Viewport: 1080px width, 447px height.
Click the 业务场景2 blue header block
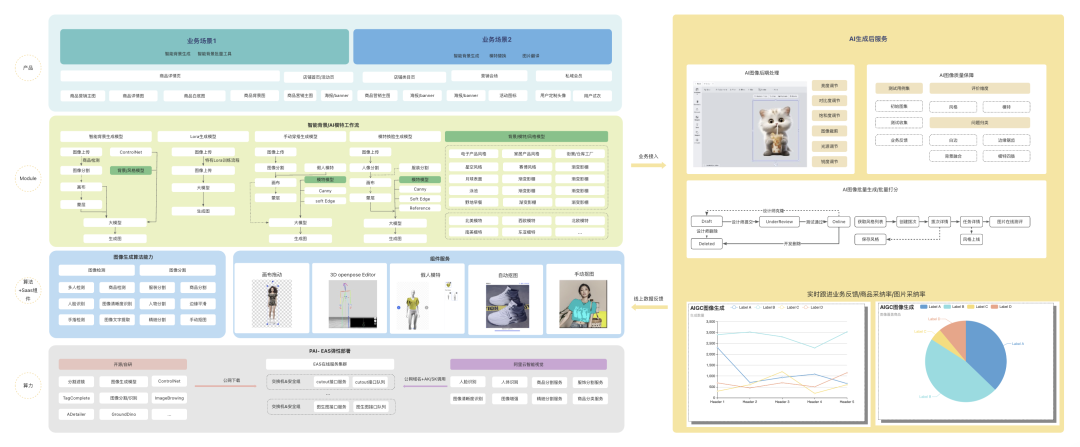tap(482, 46)
